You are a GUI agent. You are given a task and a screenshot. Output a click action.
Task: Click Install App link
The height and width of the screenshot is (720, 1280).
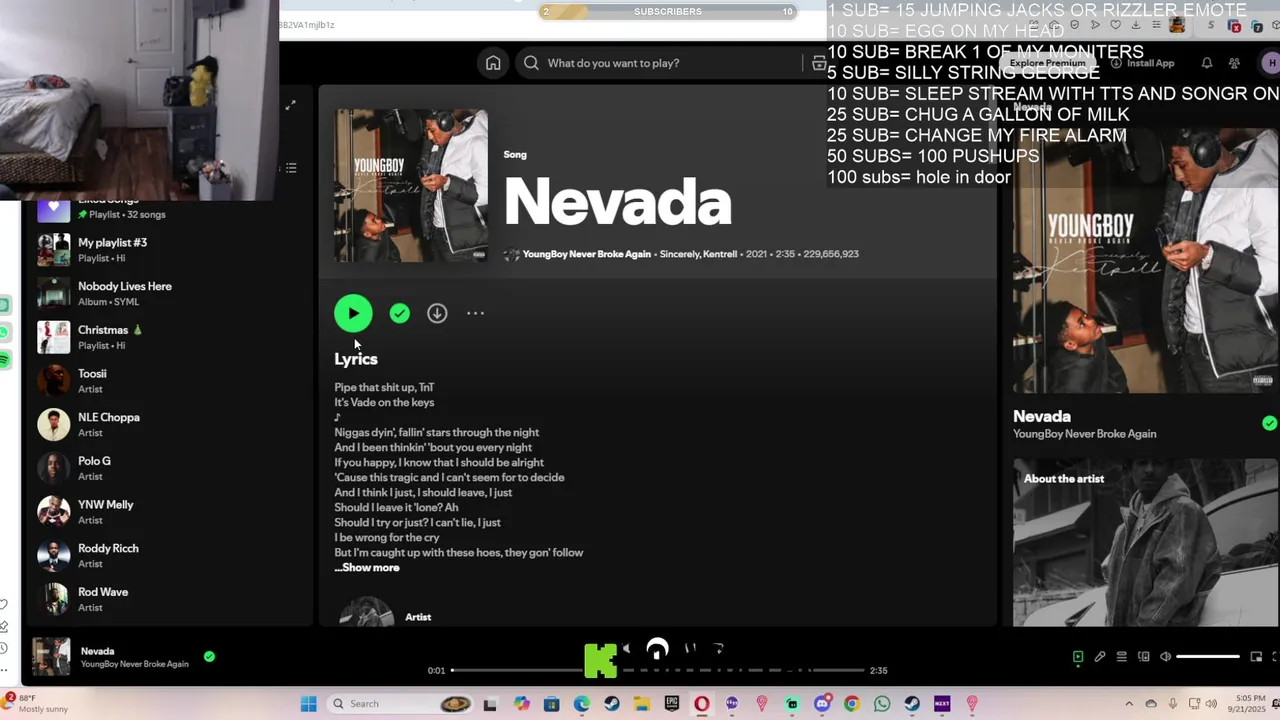tap(1143, 63)
